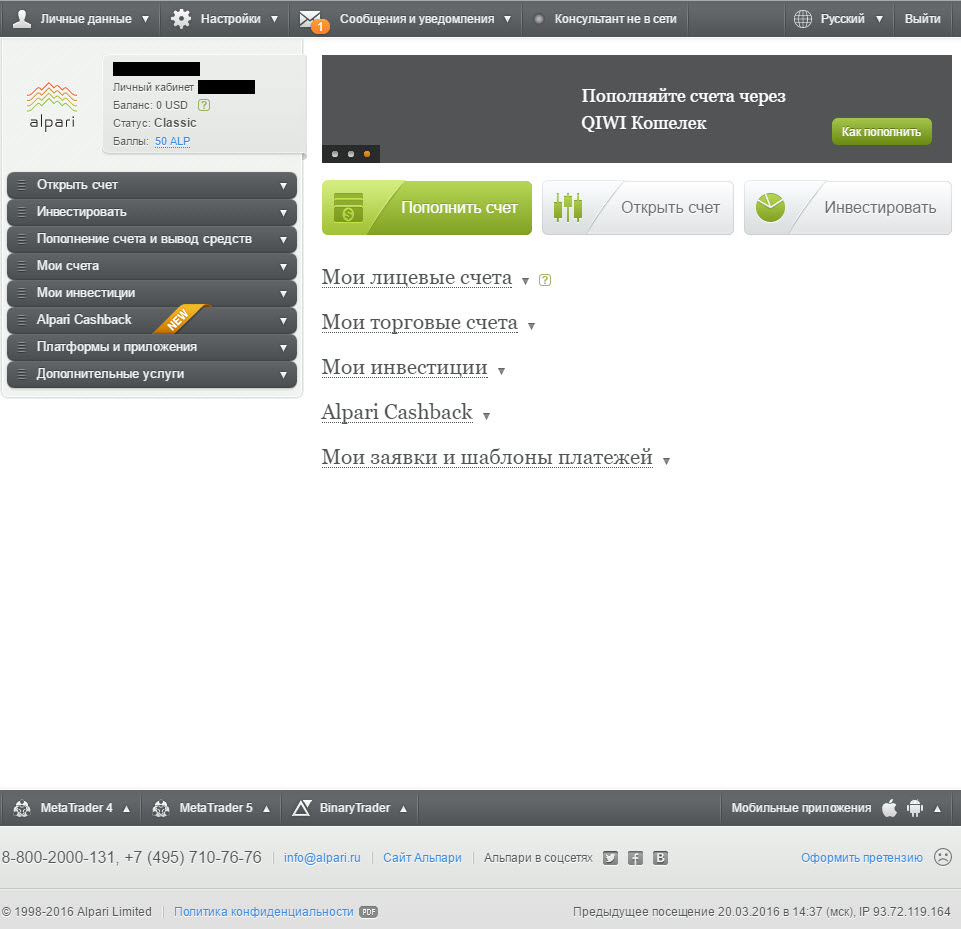The image size is (961, 929).
Task: Expand the Мои лицевые счета section arrow
Action: 525,281
